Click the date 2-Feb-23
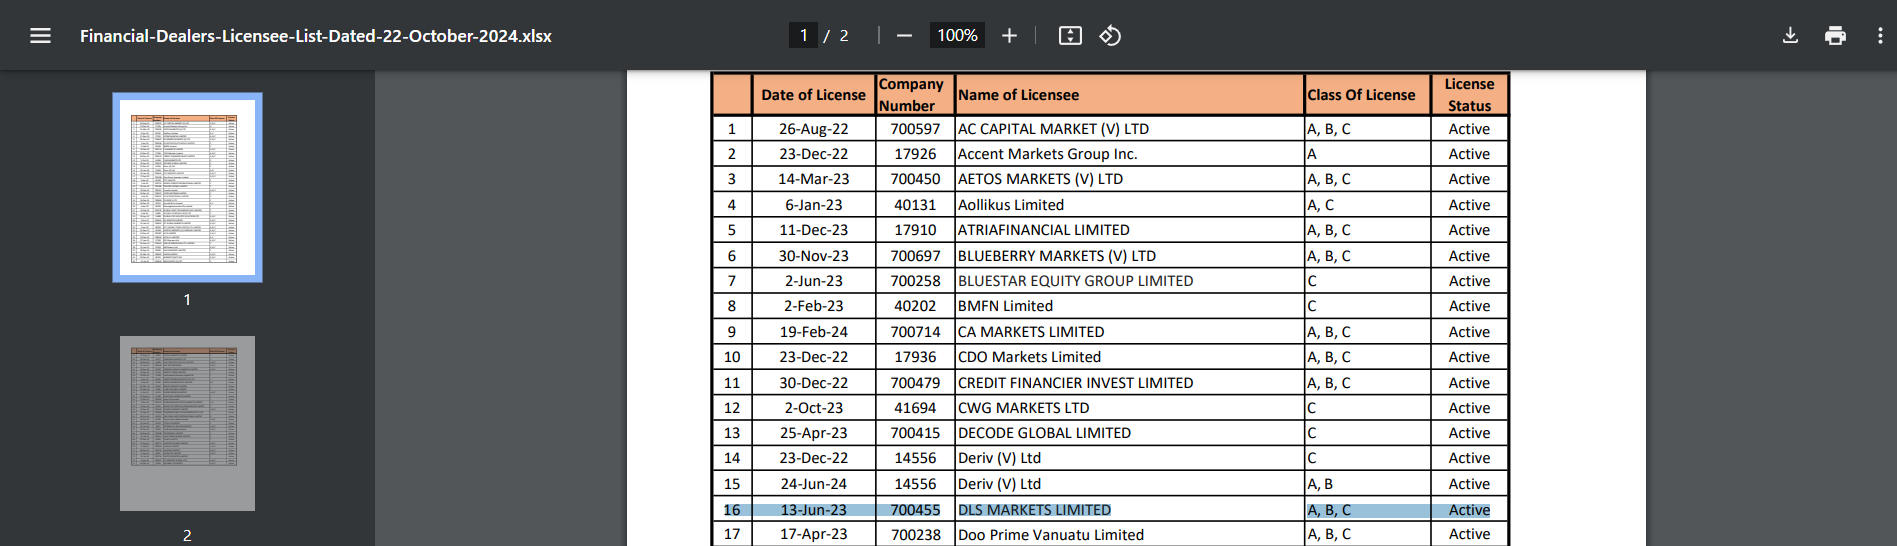The width and height of the screenshot is (1897, 546). (813, 306)
